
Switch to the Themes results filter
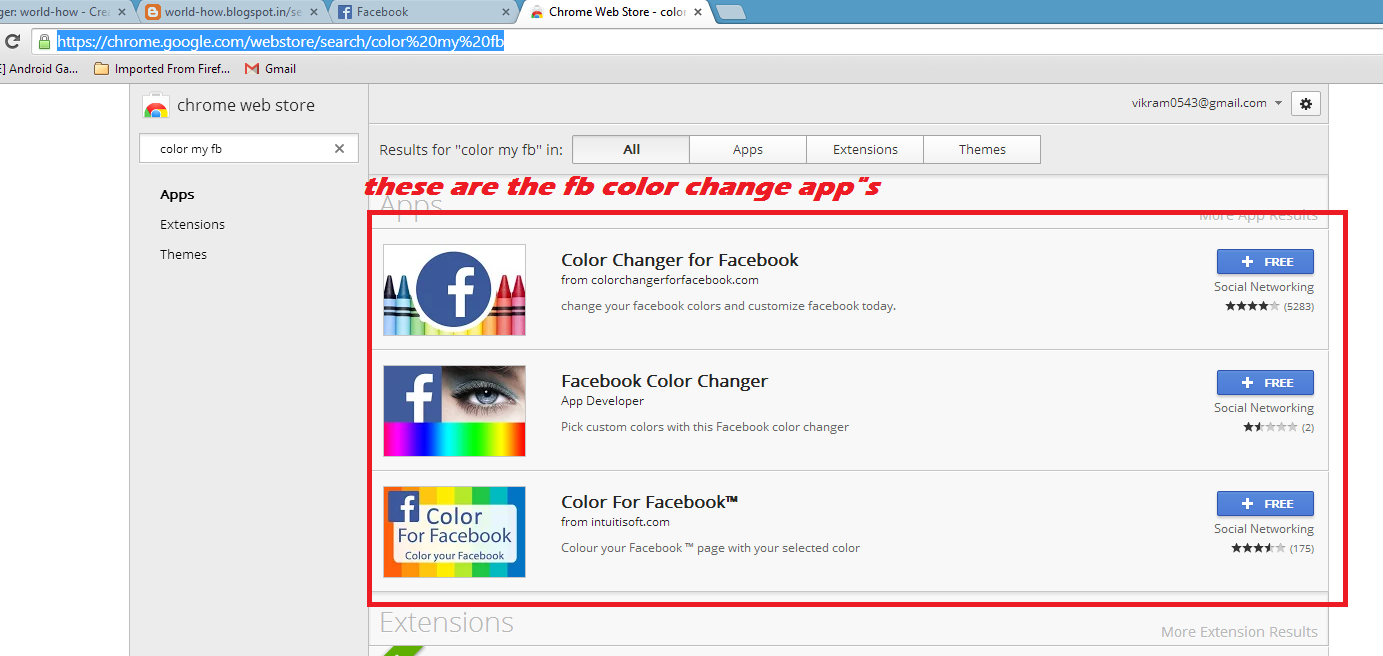(981, 148)
